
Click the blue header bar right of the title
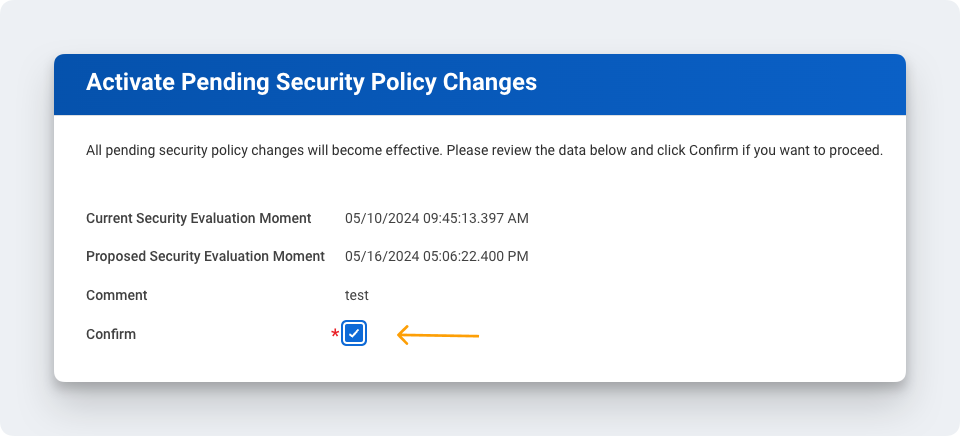(720, 82)
